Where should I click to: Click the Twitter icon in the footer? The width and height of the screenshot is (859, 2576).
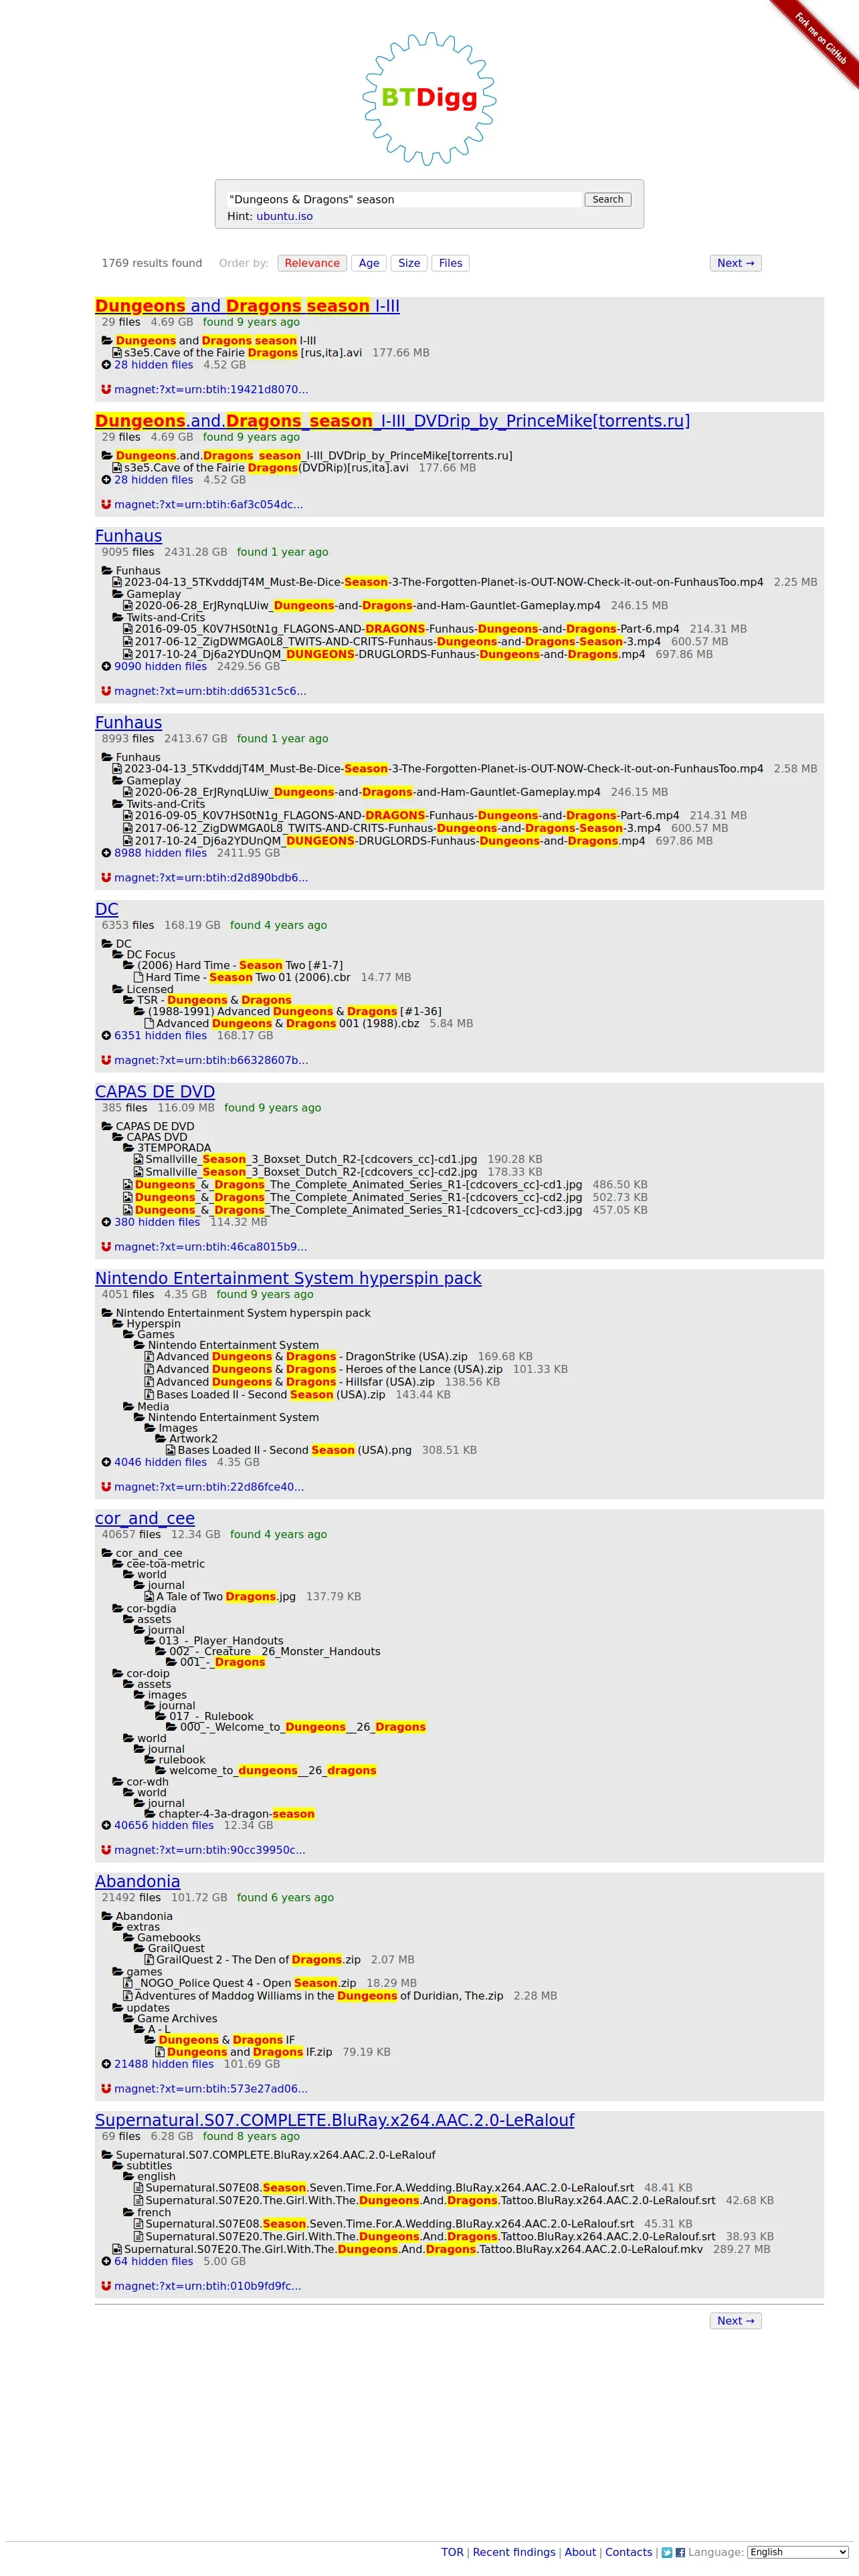(667, 2552)
